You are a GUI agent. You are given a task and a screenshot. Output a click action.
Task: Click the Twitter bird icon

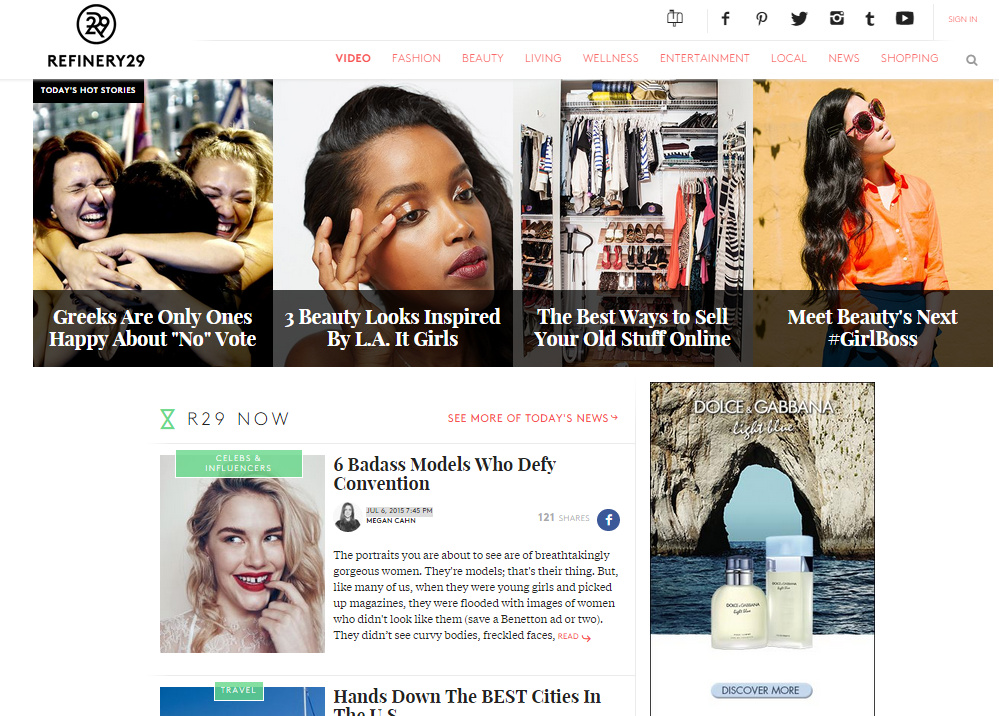[799, 19]
